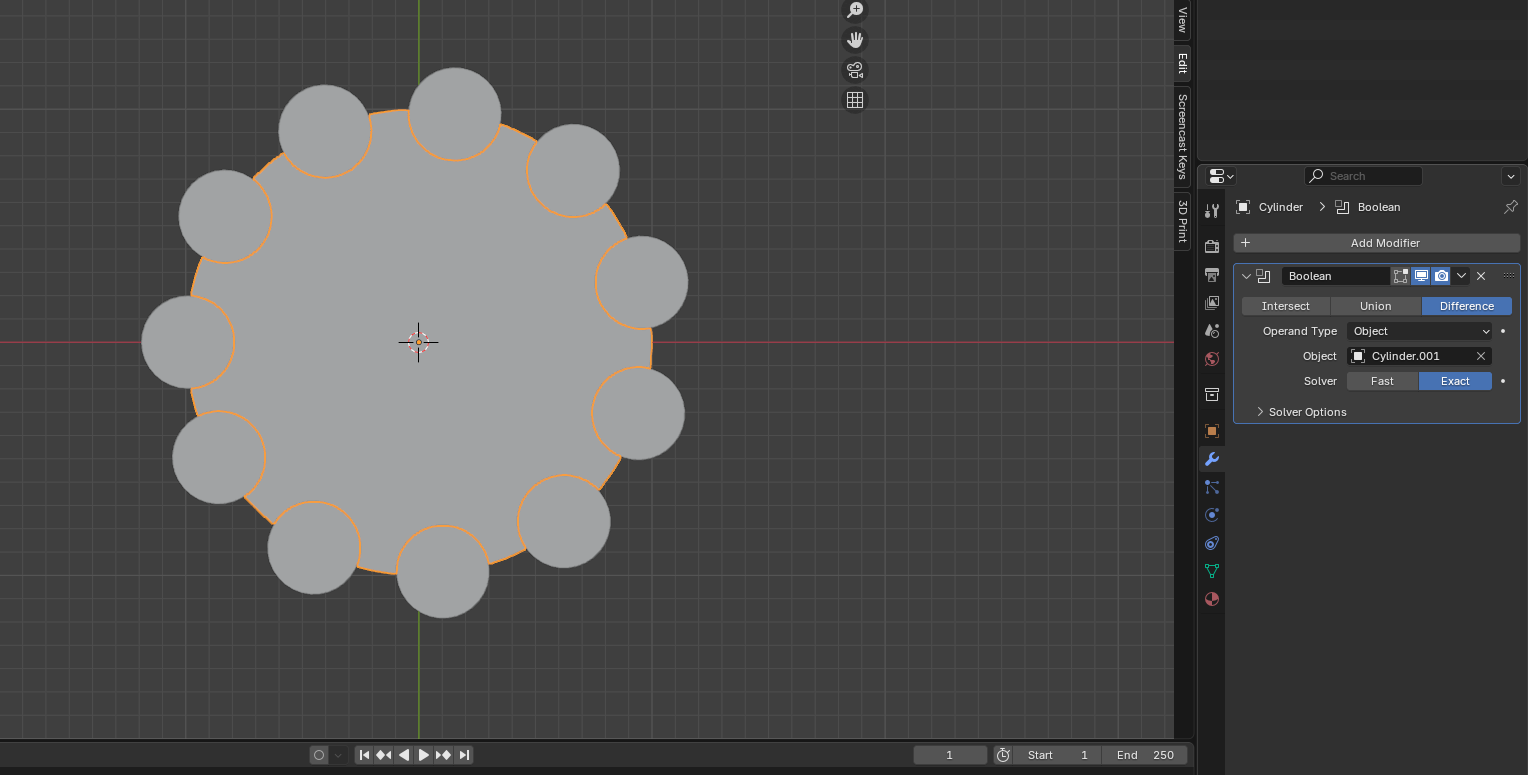Toggle Boolean modifier edit mode display
The width and height of the screenshot is (1528, 775).
1401,276
